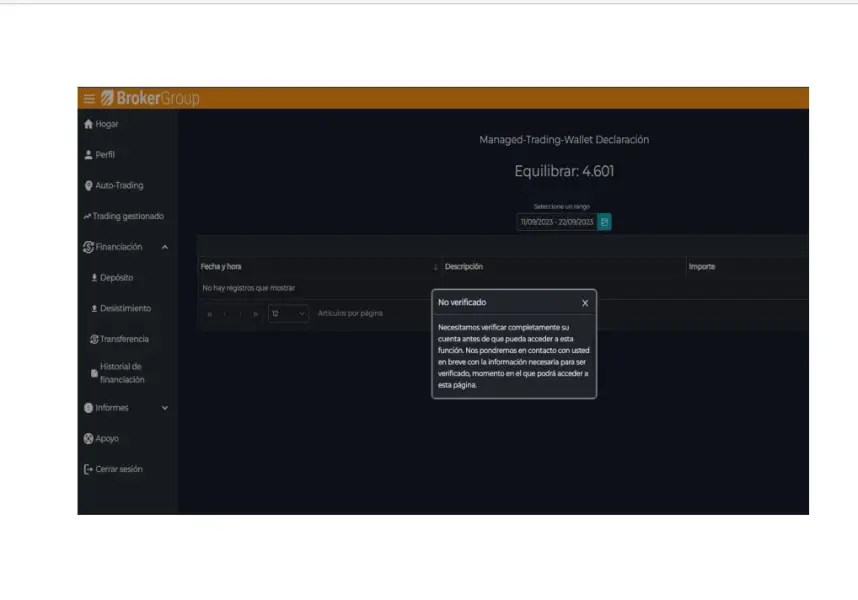
Task: Select Trading gestionado in sidebar
Action: pyautogui.click(x=127, y=216)
